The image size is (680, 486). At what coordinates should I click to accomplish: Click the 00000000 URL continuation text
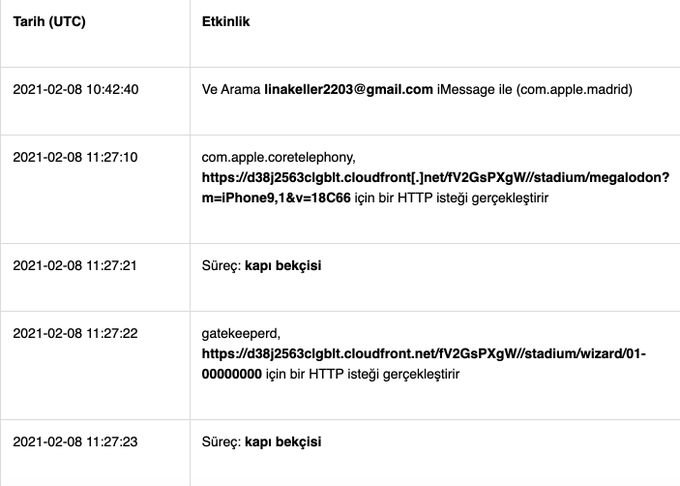tap(232, 374)
